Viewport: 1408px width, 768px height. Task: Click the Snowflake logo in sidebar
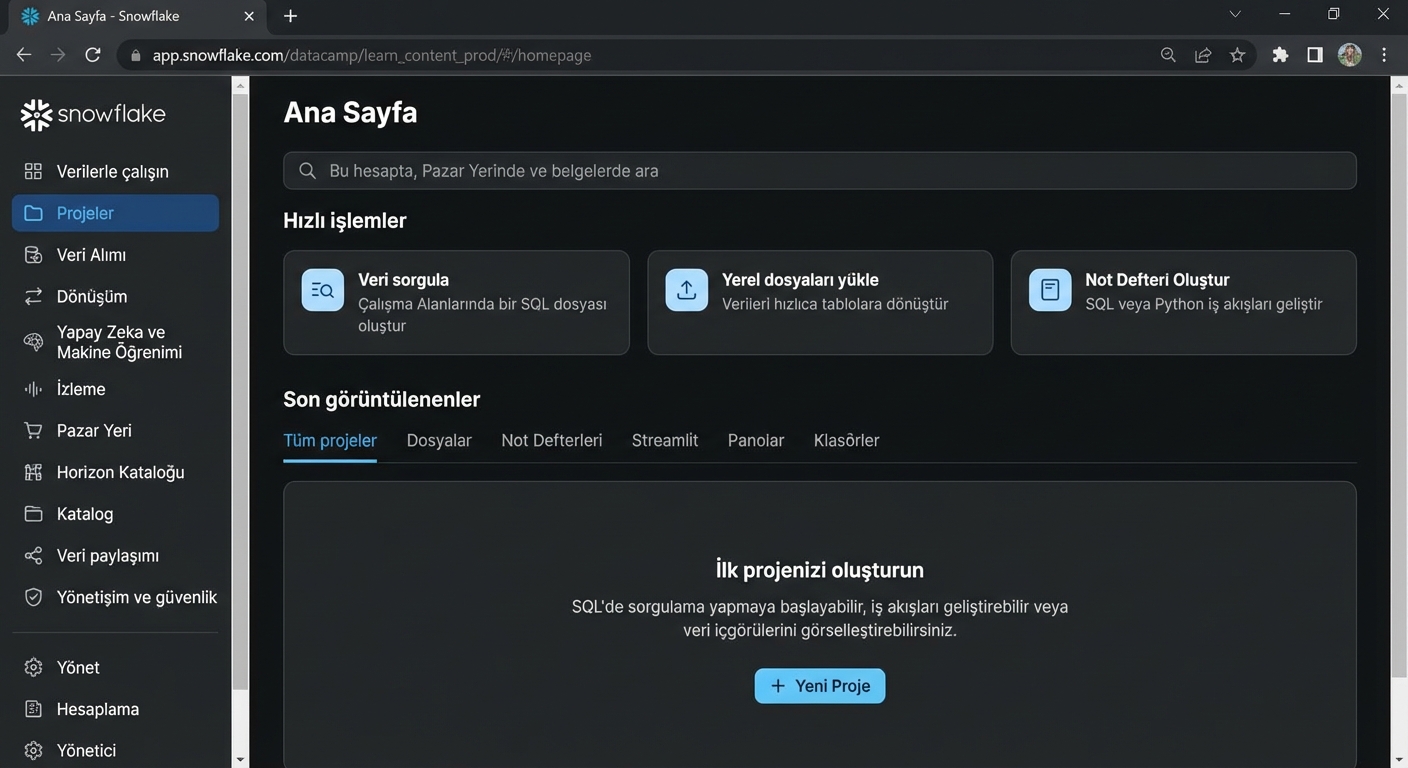click(93, 115)
